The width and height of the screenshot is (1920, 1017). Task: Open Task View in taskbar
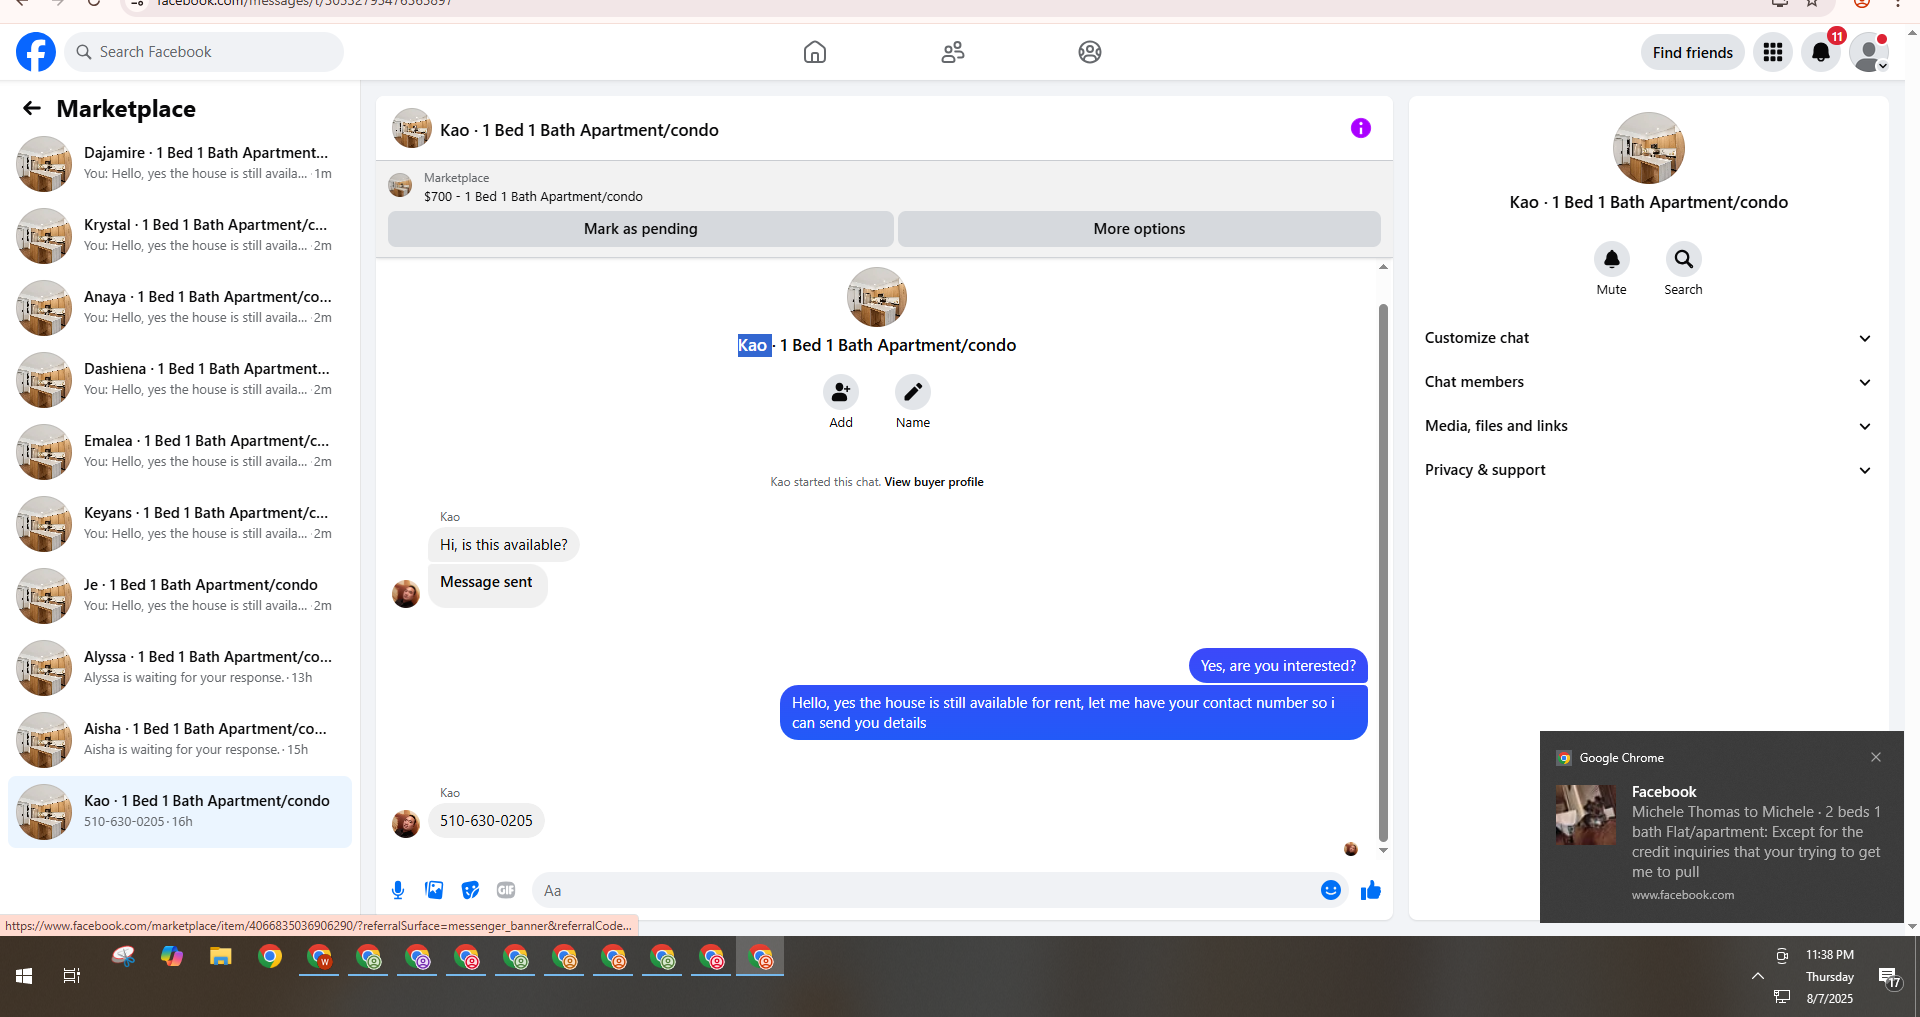tap(72, 976)
